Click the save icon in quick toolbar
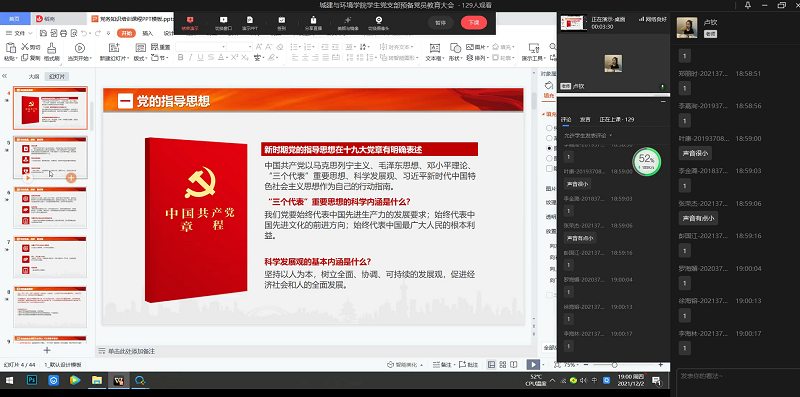 pos(44,33)
